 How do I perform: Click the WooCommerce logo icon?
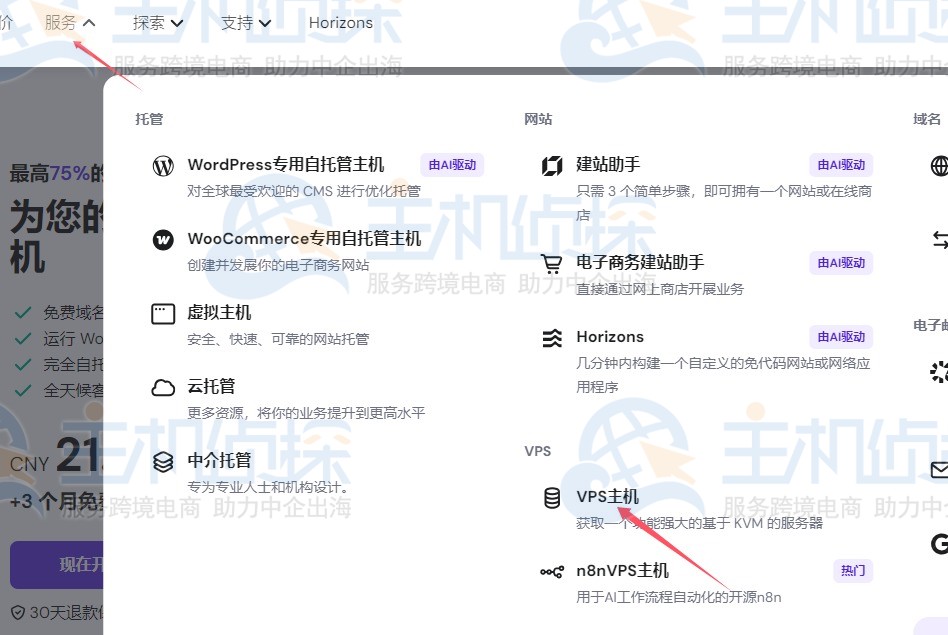tap(163, 240)
